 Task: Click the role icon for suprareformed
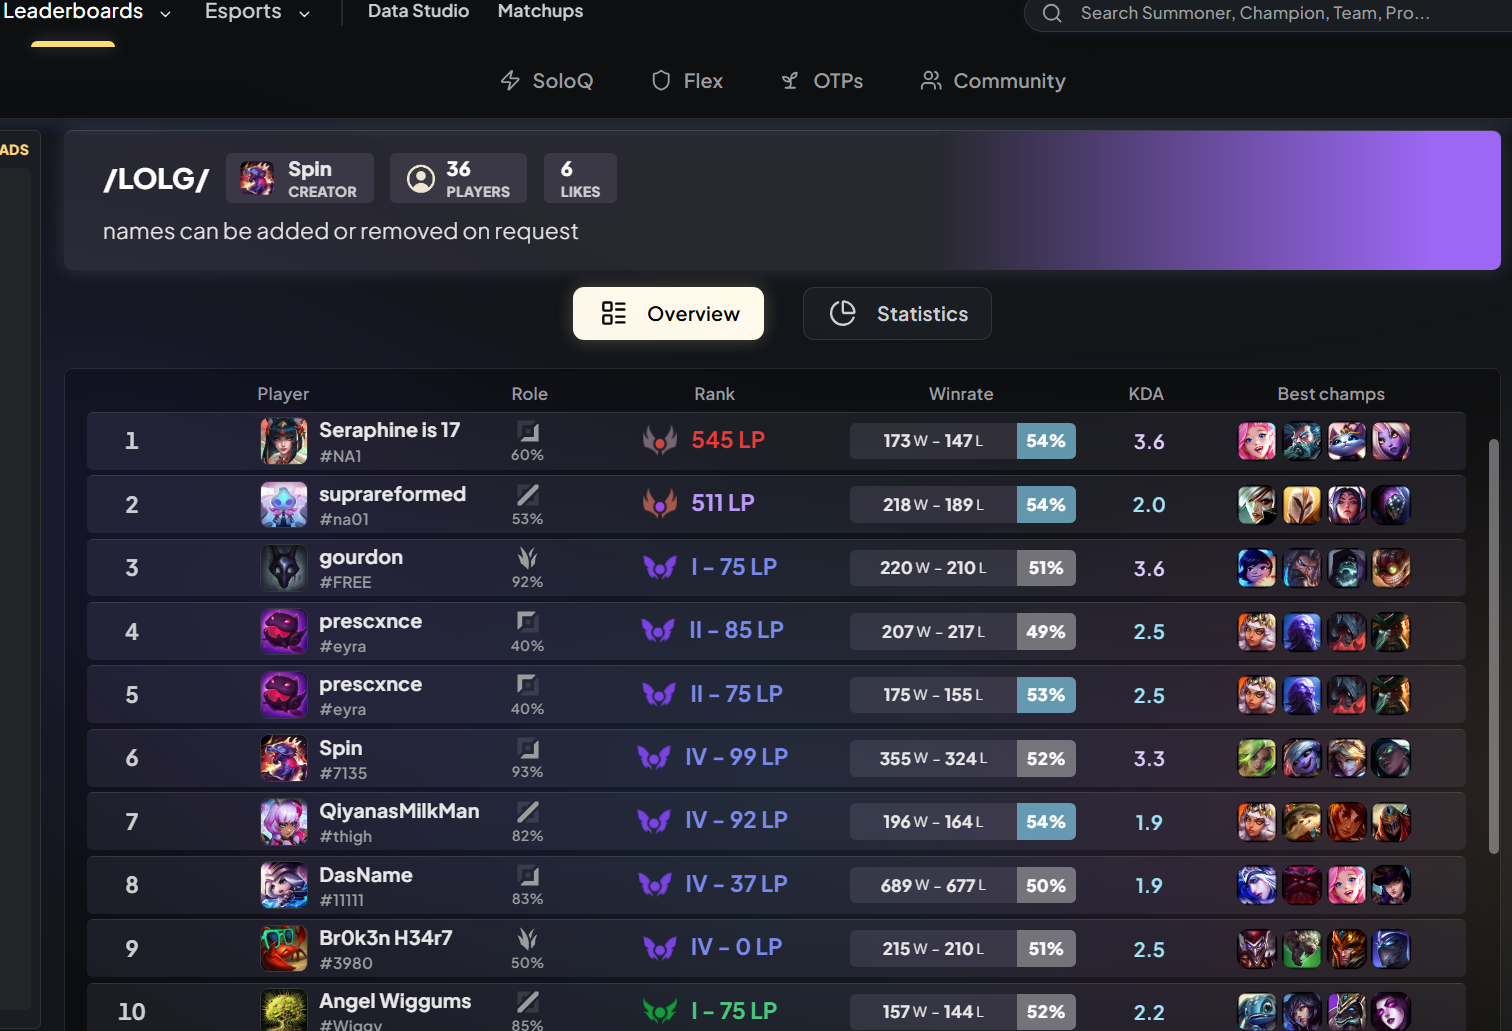[x=528, y=495]
